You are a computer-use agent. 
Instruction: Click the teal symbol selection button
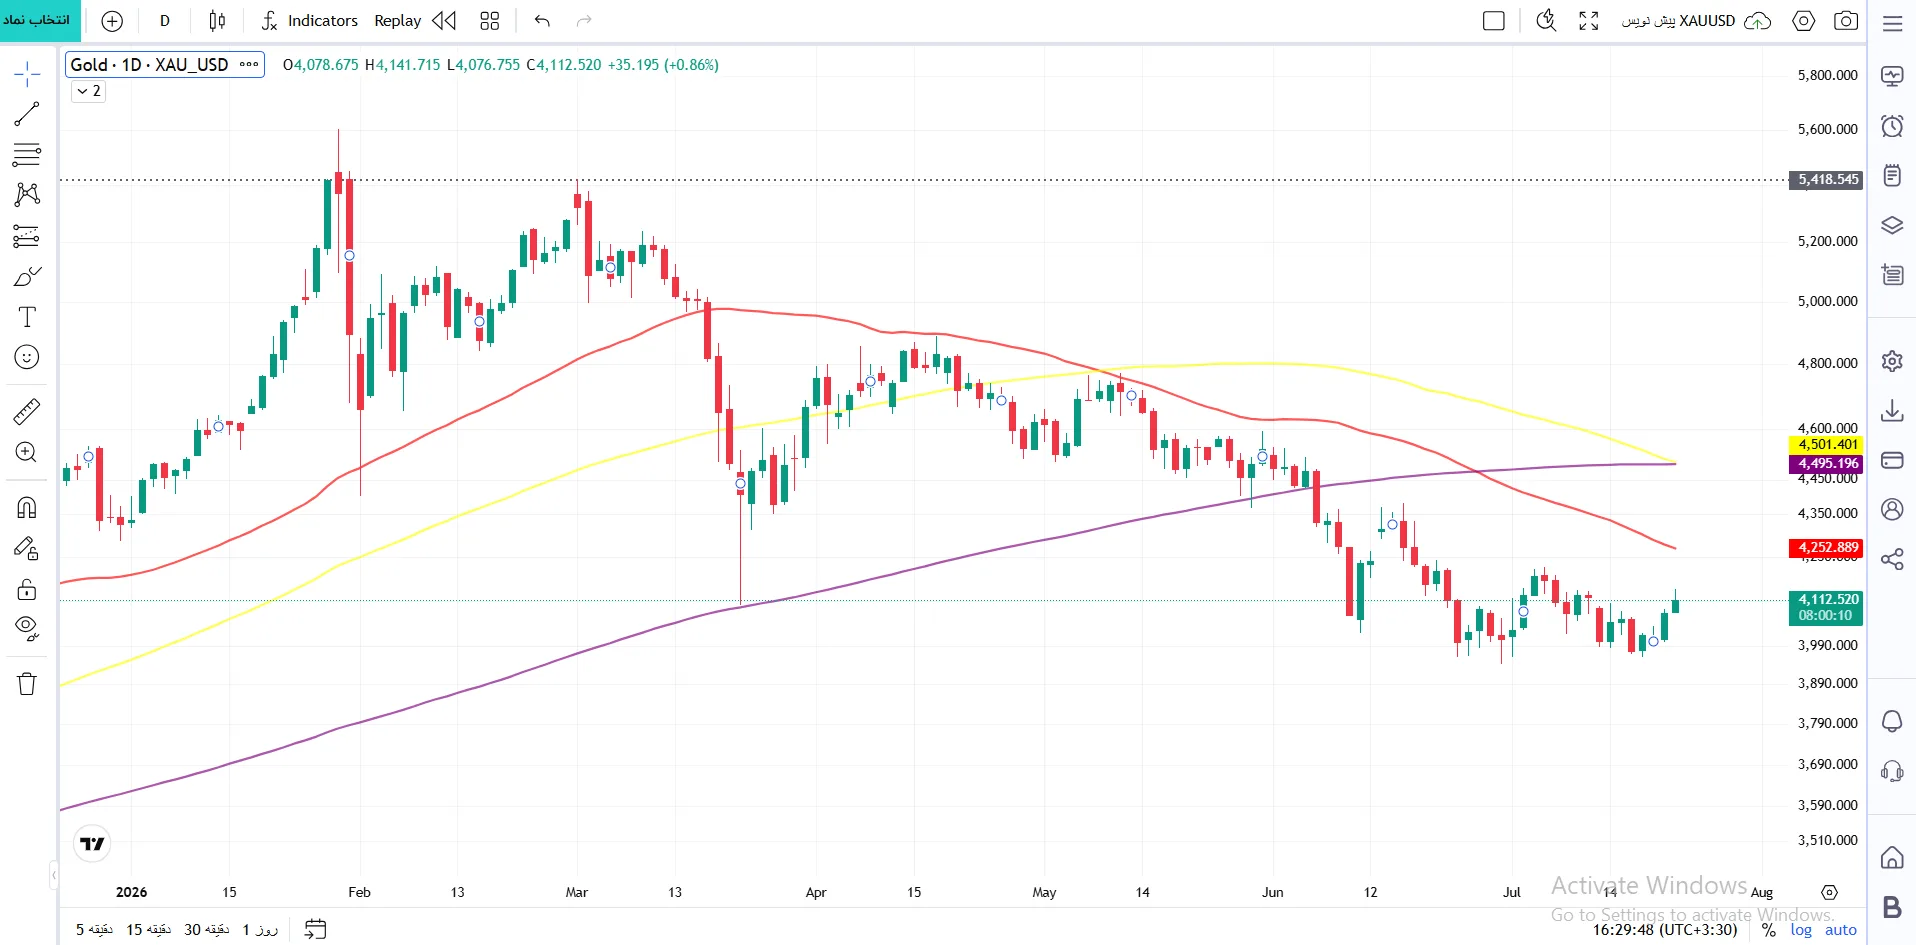coord(38,21)
